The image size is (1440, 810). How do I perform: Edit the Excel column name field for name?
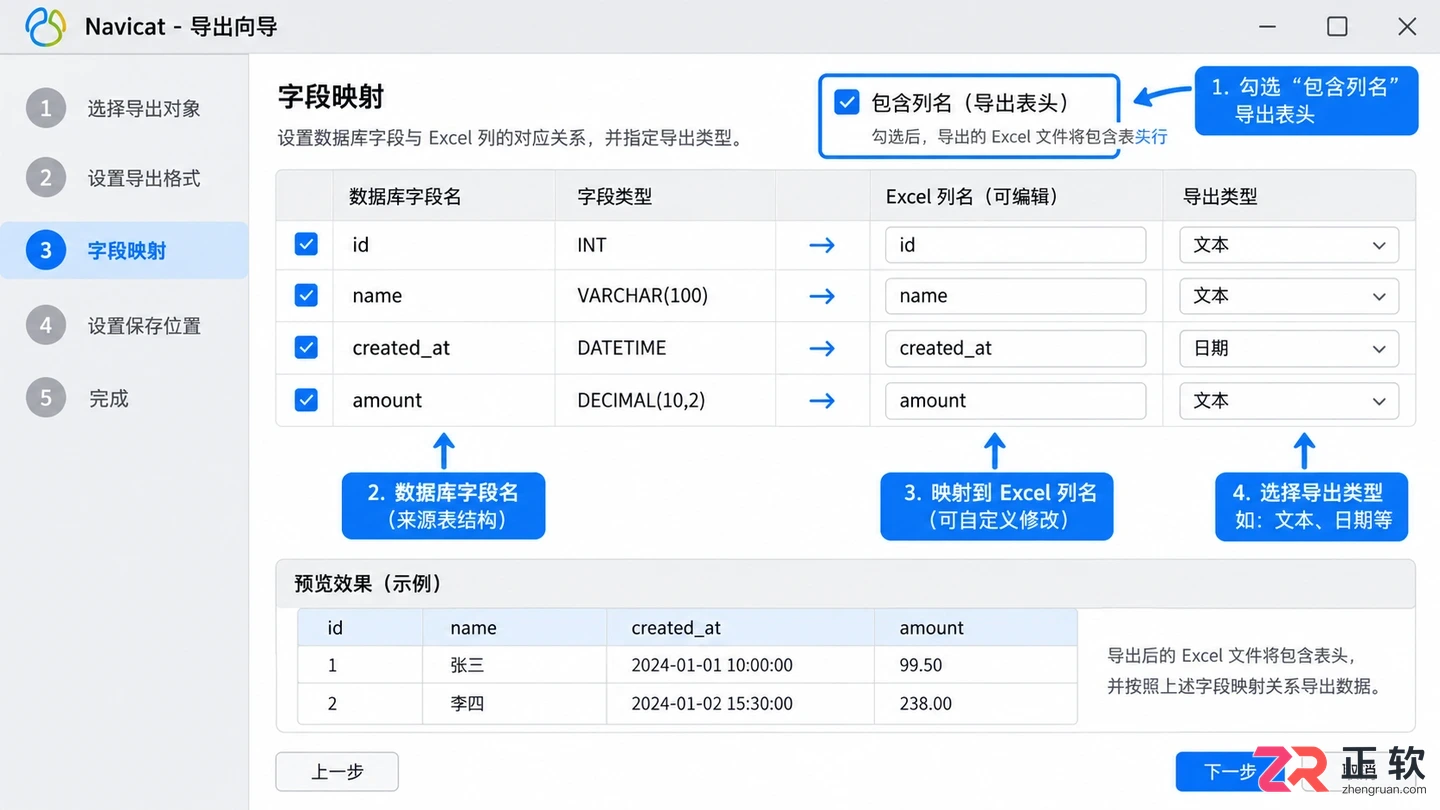click(x=1015, y=296)
